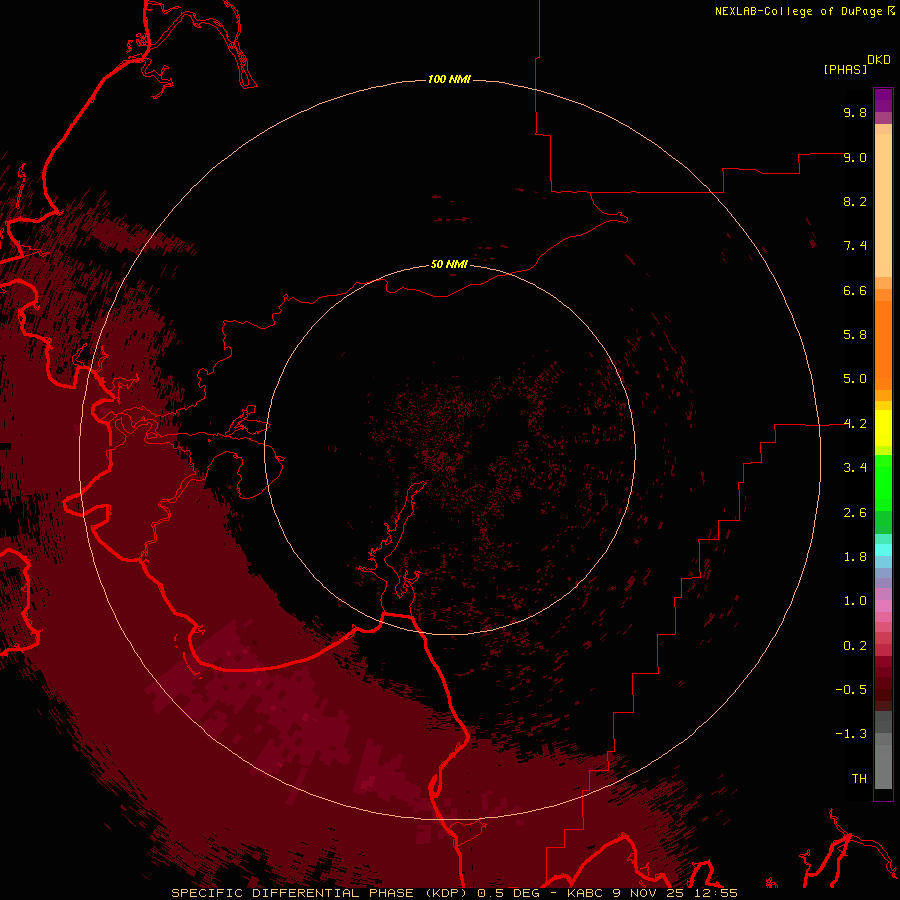Click the 2.6 scale value
The height and width of the screenshot is (900, 900).
[x=855, y=513]
